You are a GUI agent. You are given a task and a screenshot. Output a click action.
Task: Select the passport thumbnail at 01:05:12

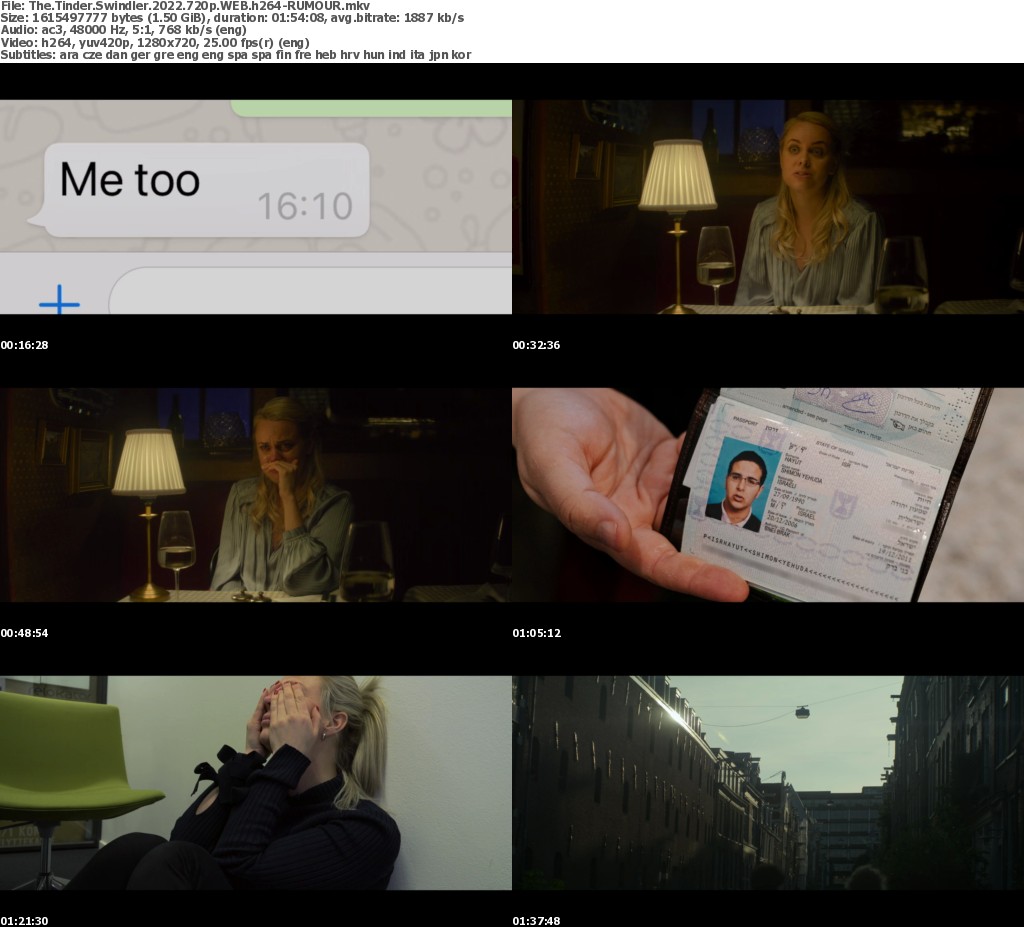[x=768, y=495]
